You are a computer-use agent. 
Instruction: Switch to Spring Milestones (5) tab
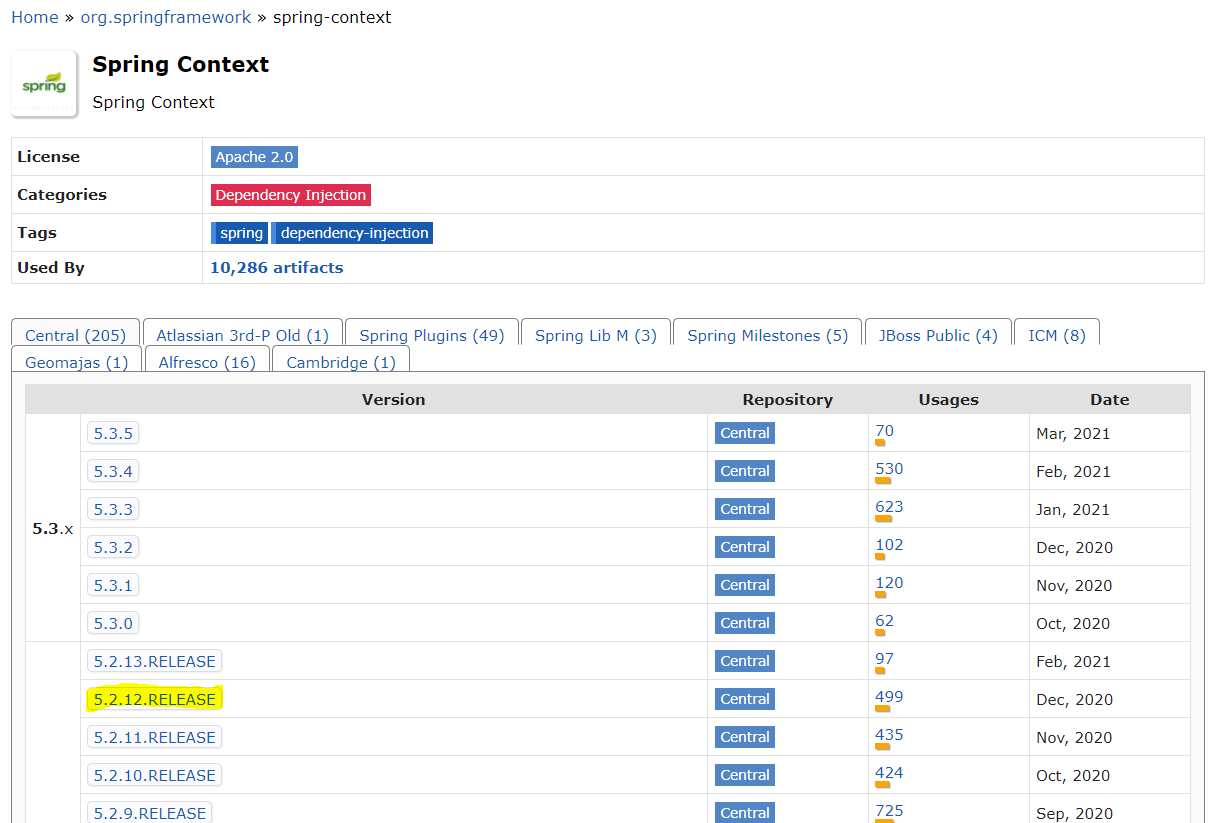tap(768, 335)
